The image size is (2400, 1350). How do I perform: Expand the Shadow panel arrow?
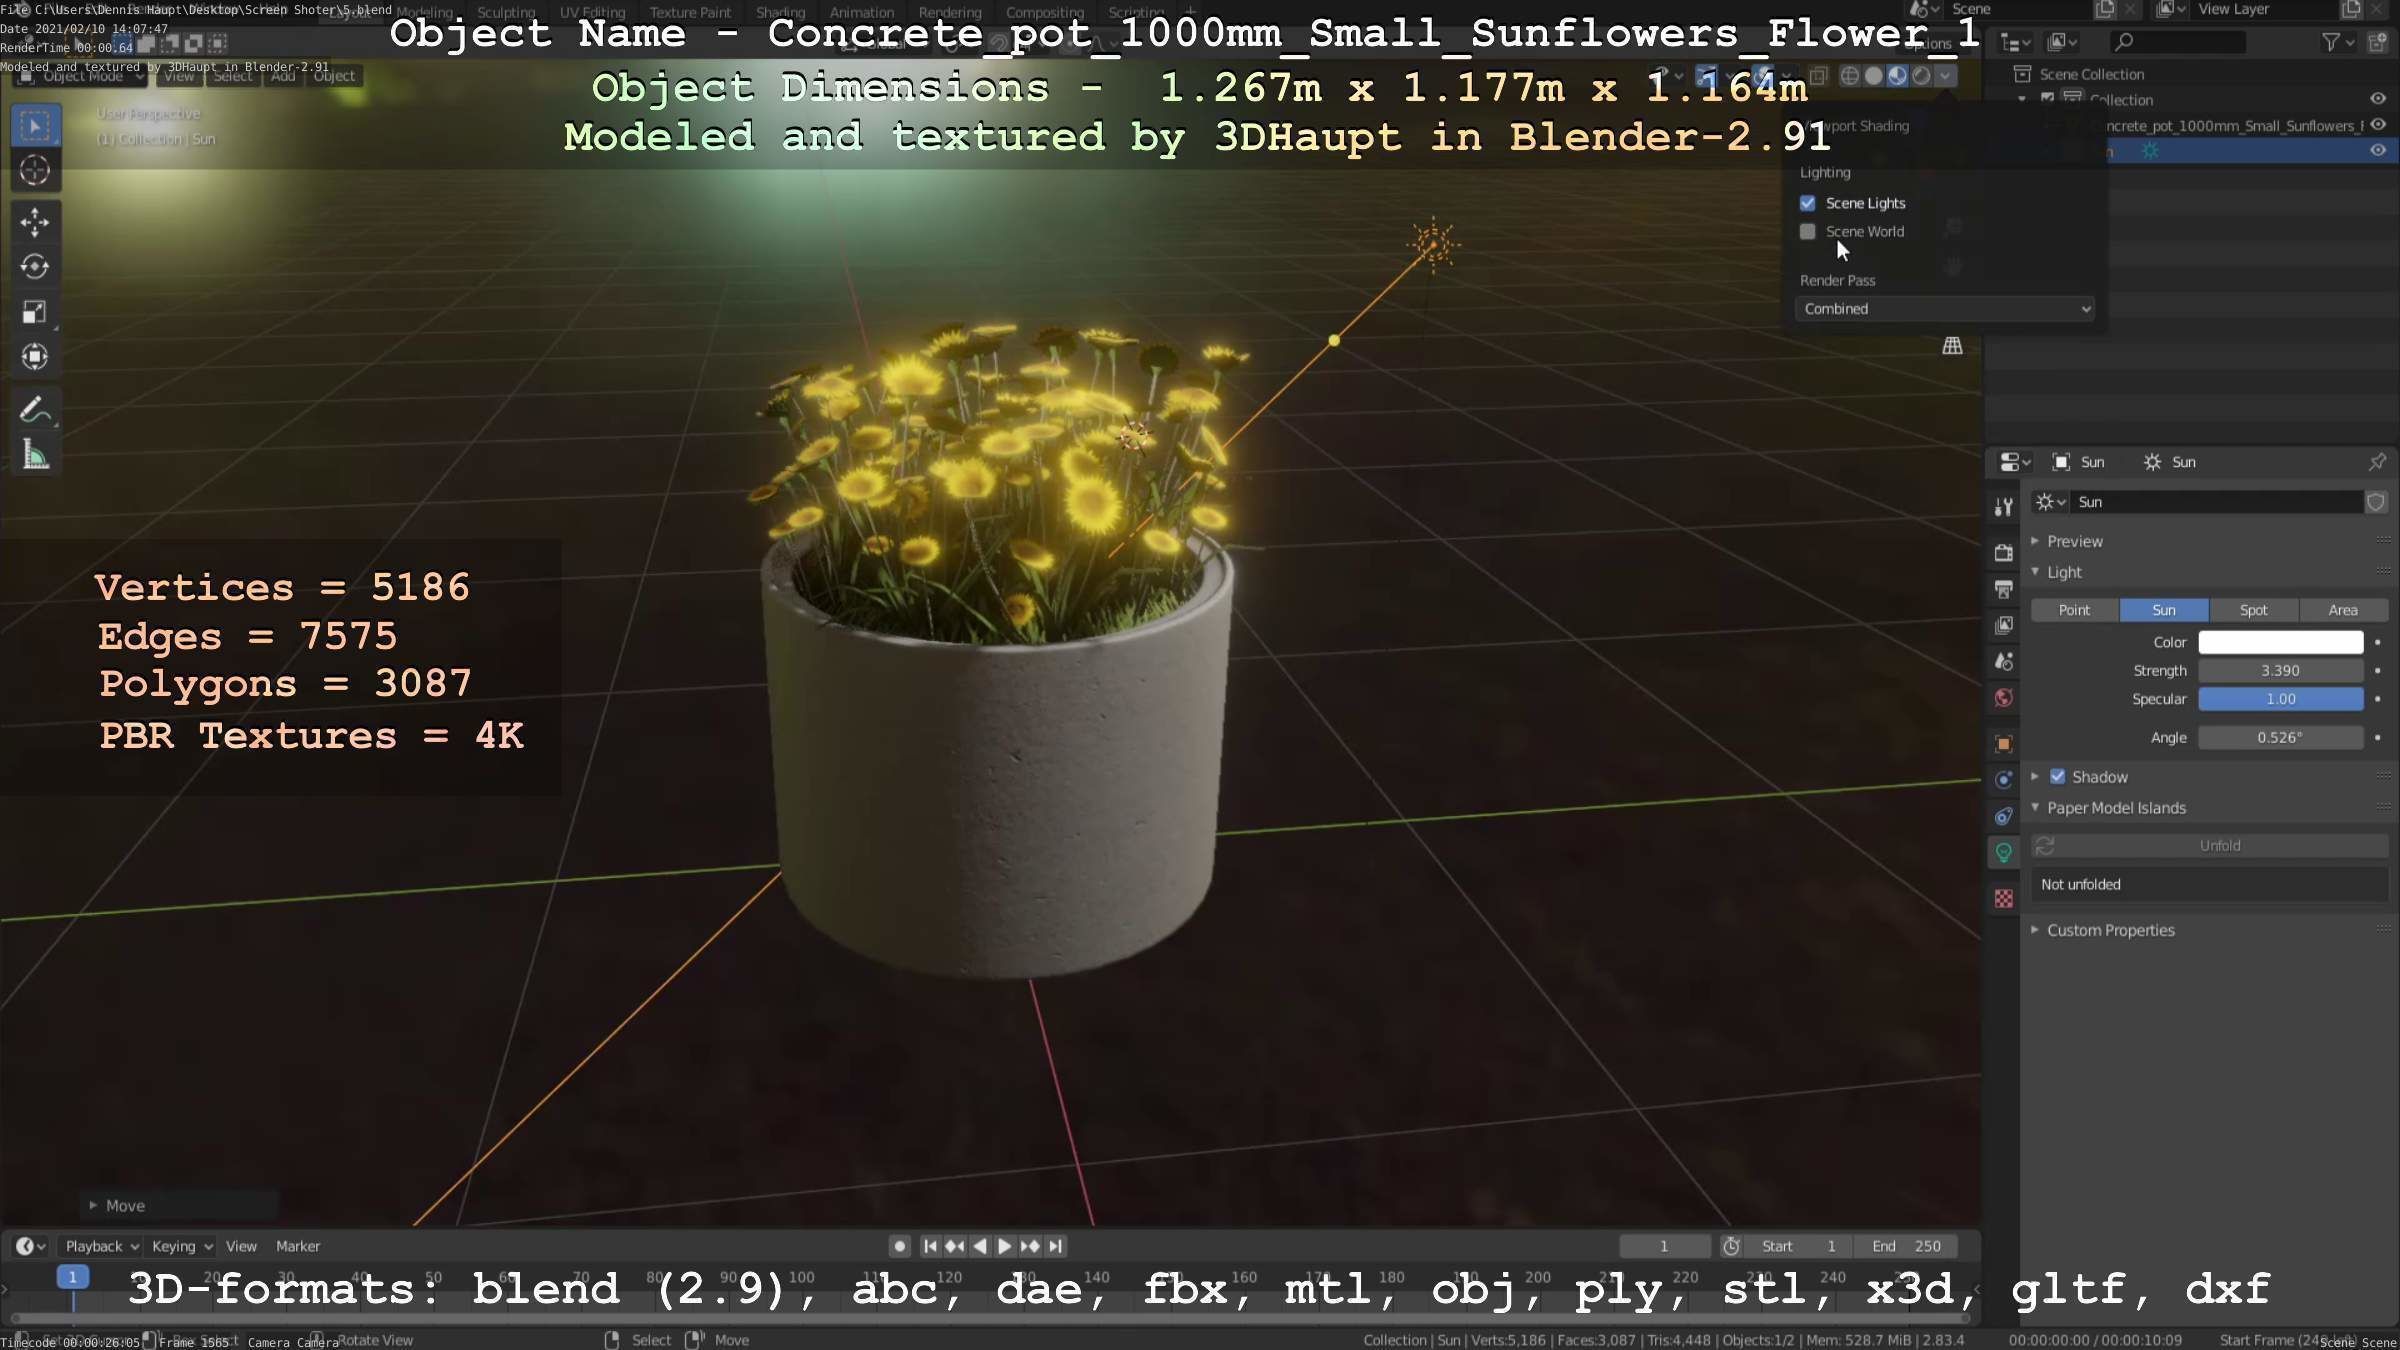(x=2035, y=777)
